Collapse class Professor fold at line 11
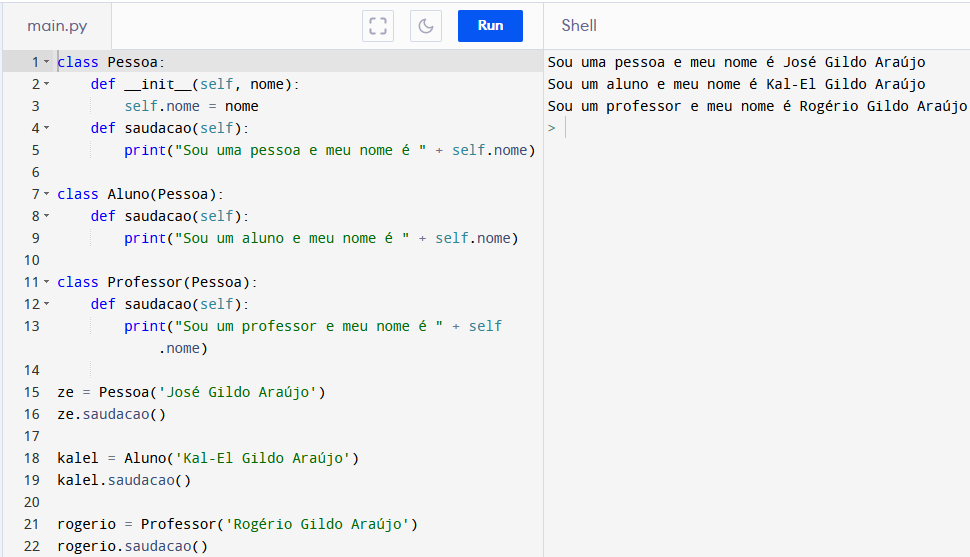Viewport: 970px width, 557px height. pyautogui.click(x=46, y=282)
